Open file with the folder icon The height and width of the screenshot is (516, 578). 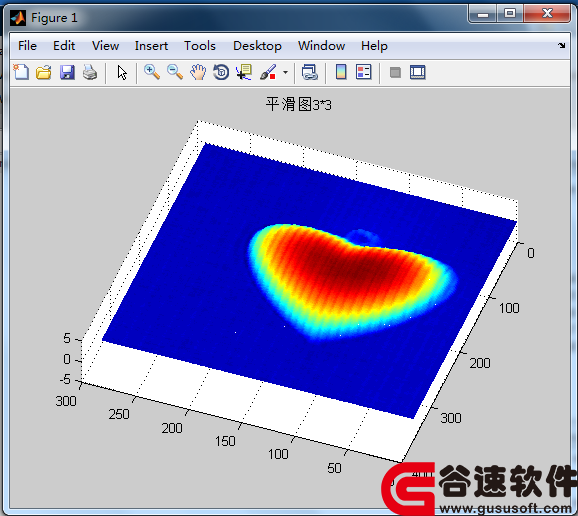44,72
